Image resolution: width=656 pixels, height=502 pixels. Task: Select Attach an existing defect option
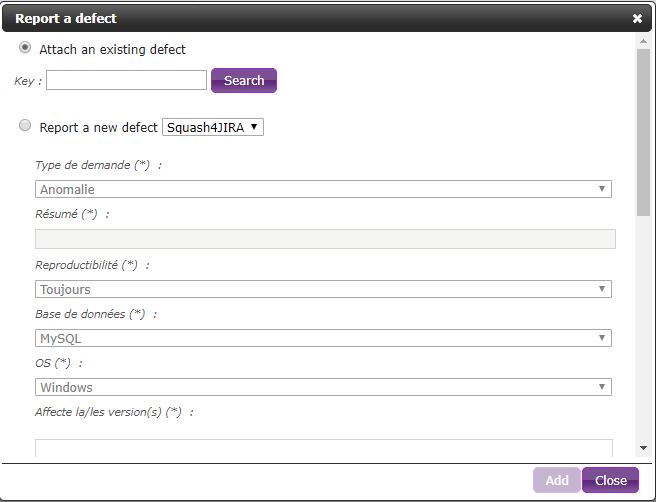point(25,48)
